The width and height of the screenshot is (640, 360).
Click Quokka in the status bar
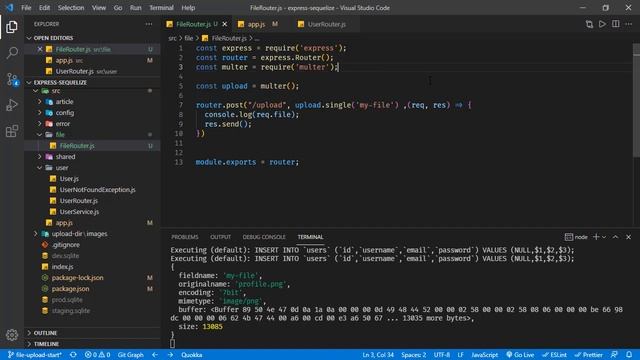[x=191, y=355]
